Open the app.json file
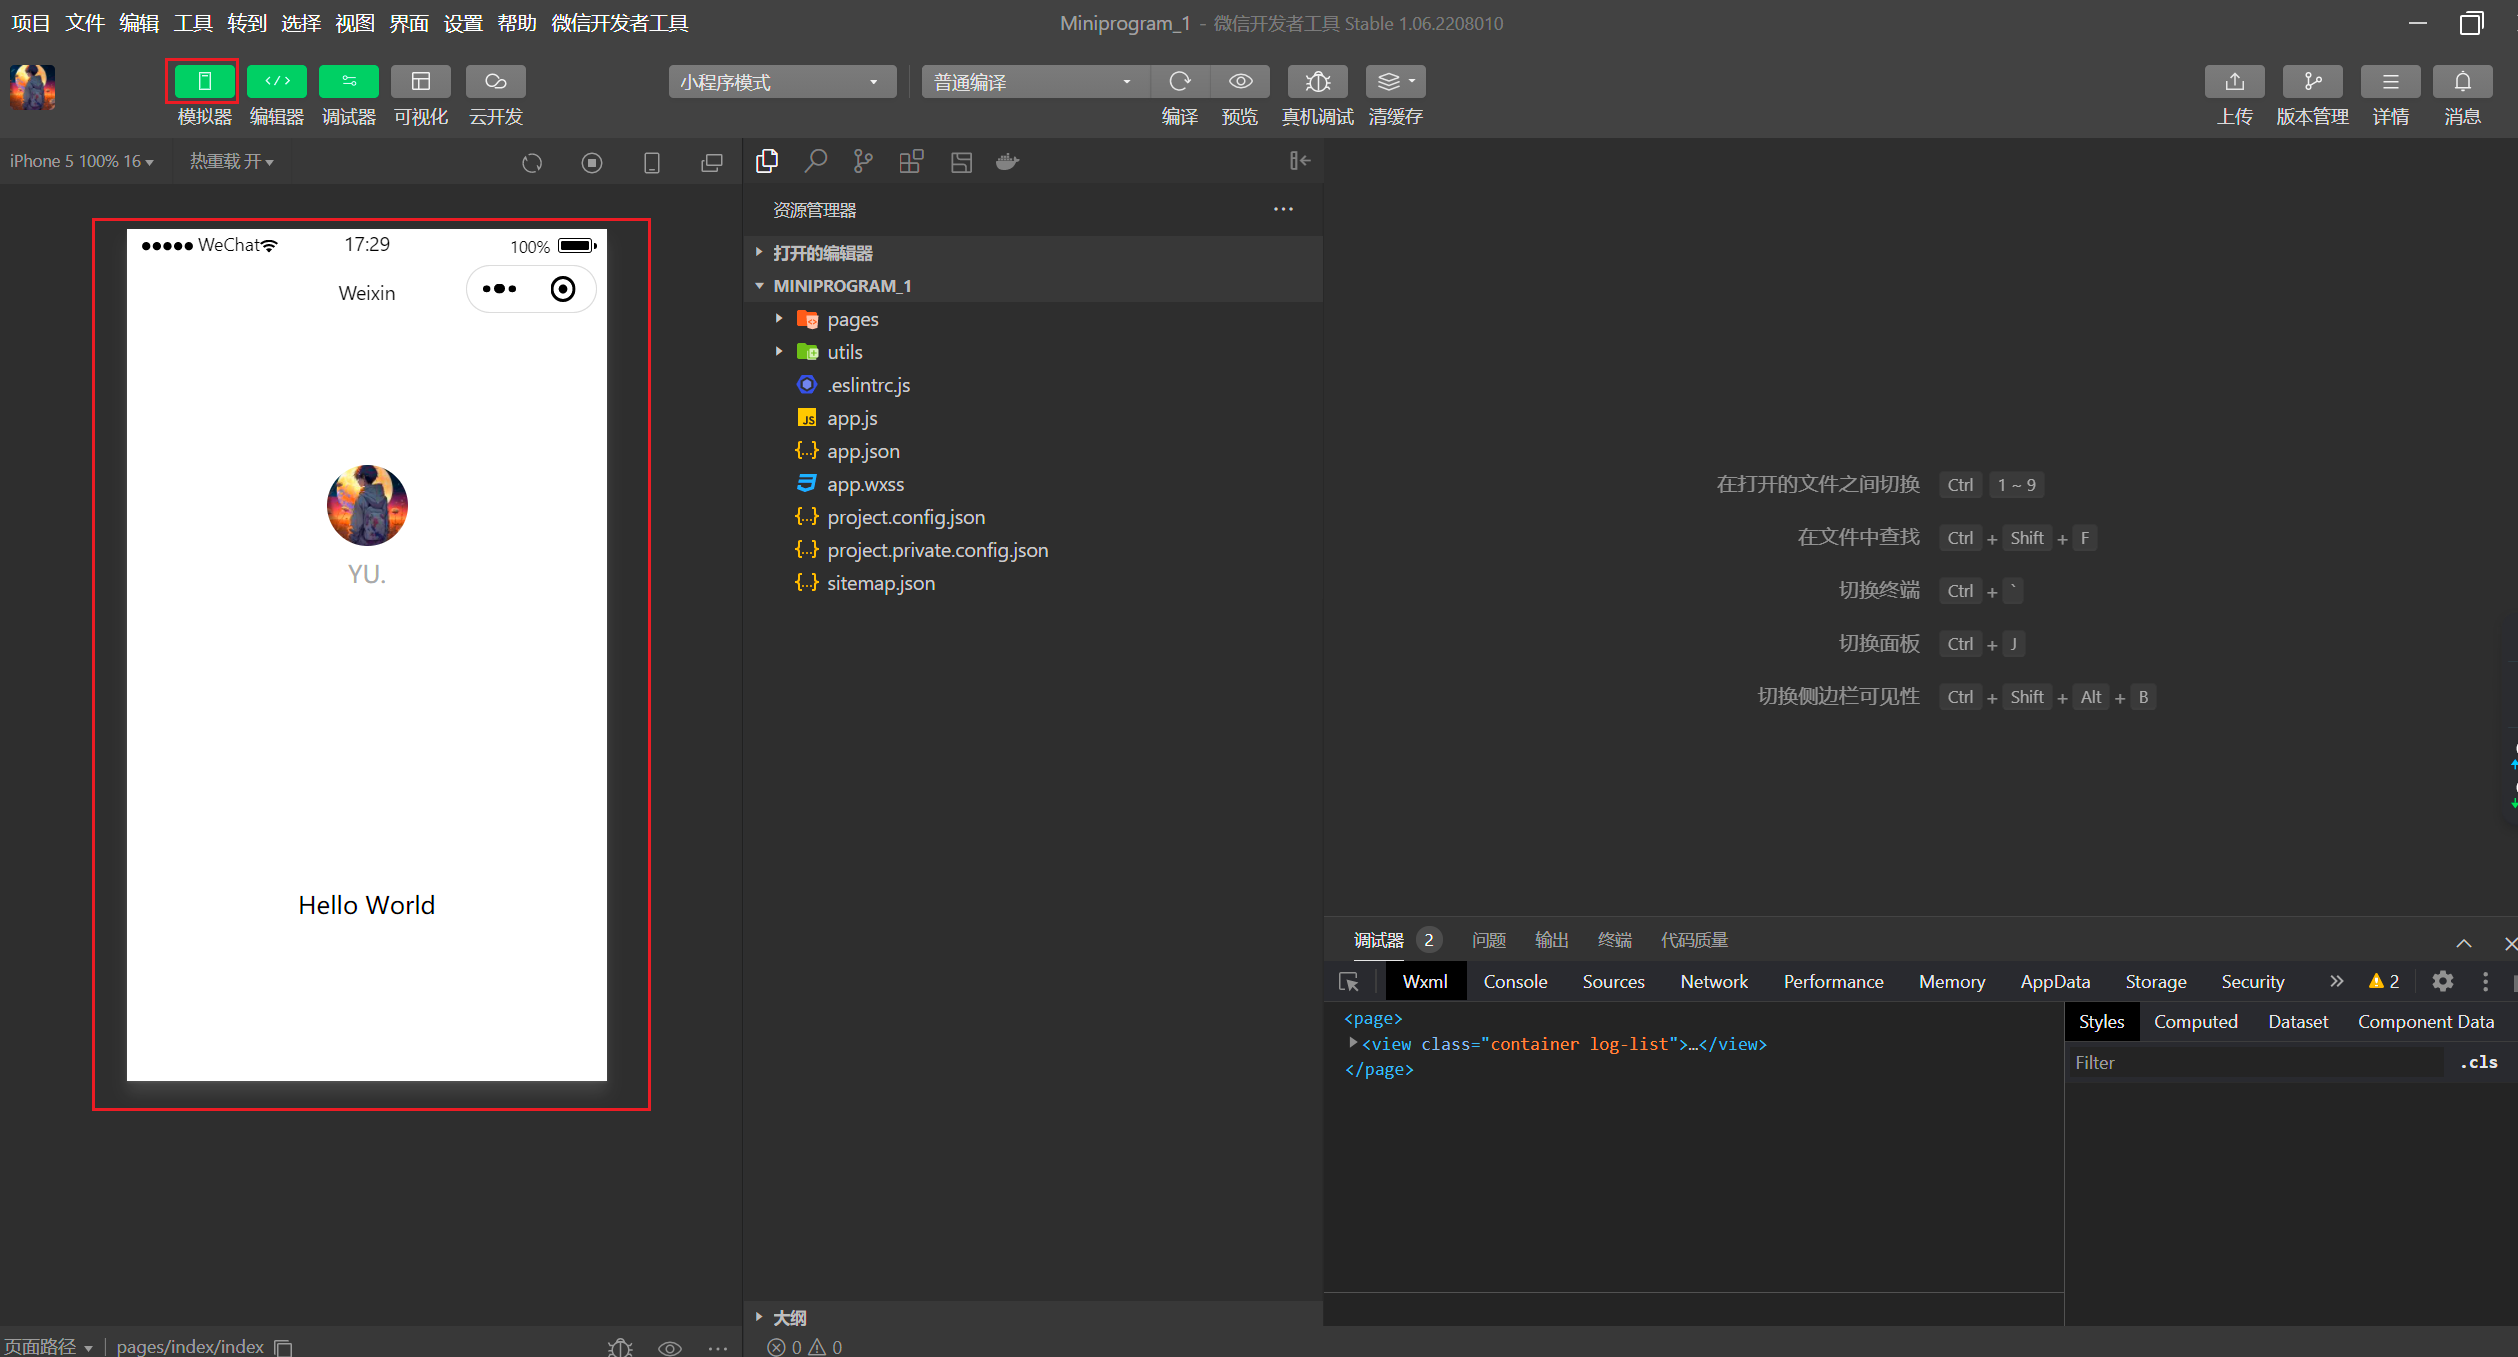 pyautogui.click(x=1034, y=451)
